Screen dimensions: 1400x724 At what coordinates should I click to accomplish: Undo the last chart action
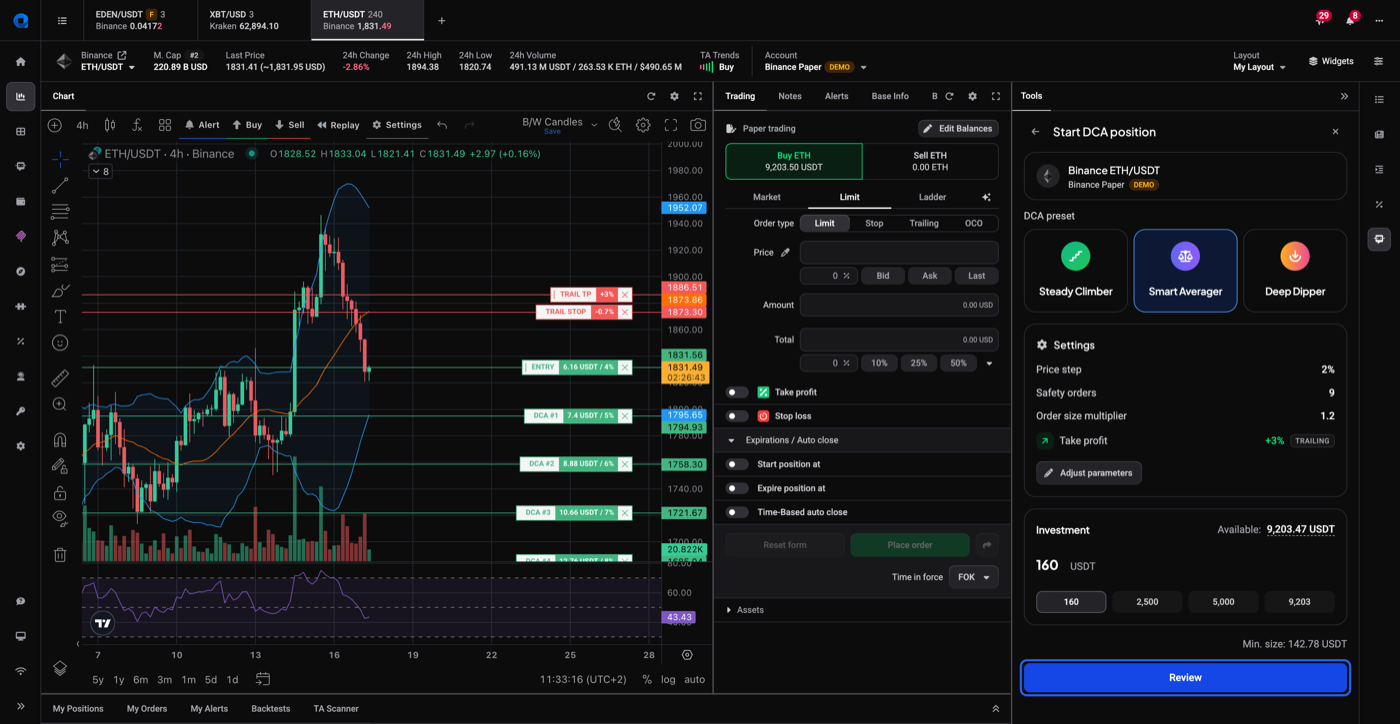[442, 125]
